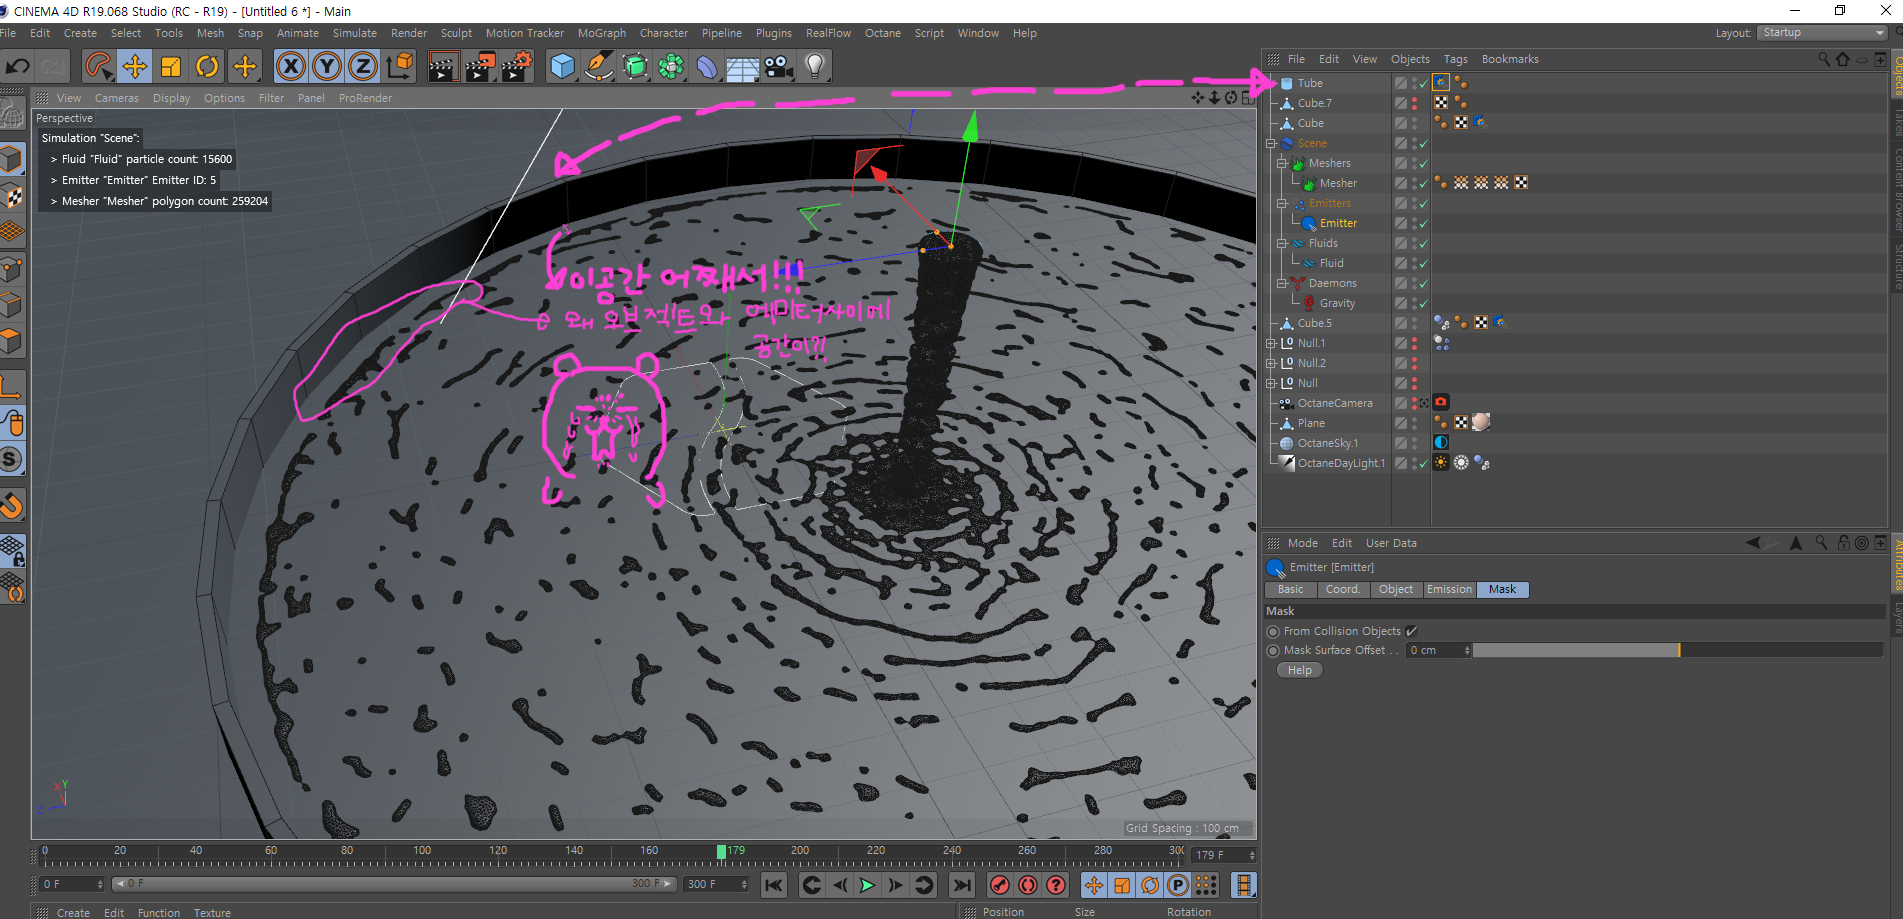Toggle the Mesher enable checkmark
Viewport: 1903px width, 919px height.
tap(1423, 183)
